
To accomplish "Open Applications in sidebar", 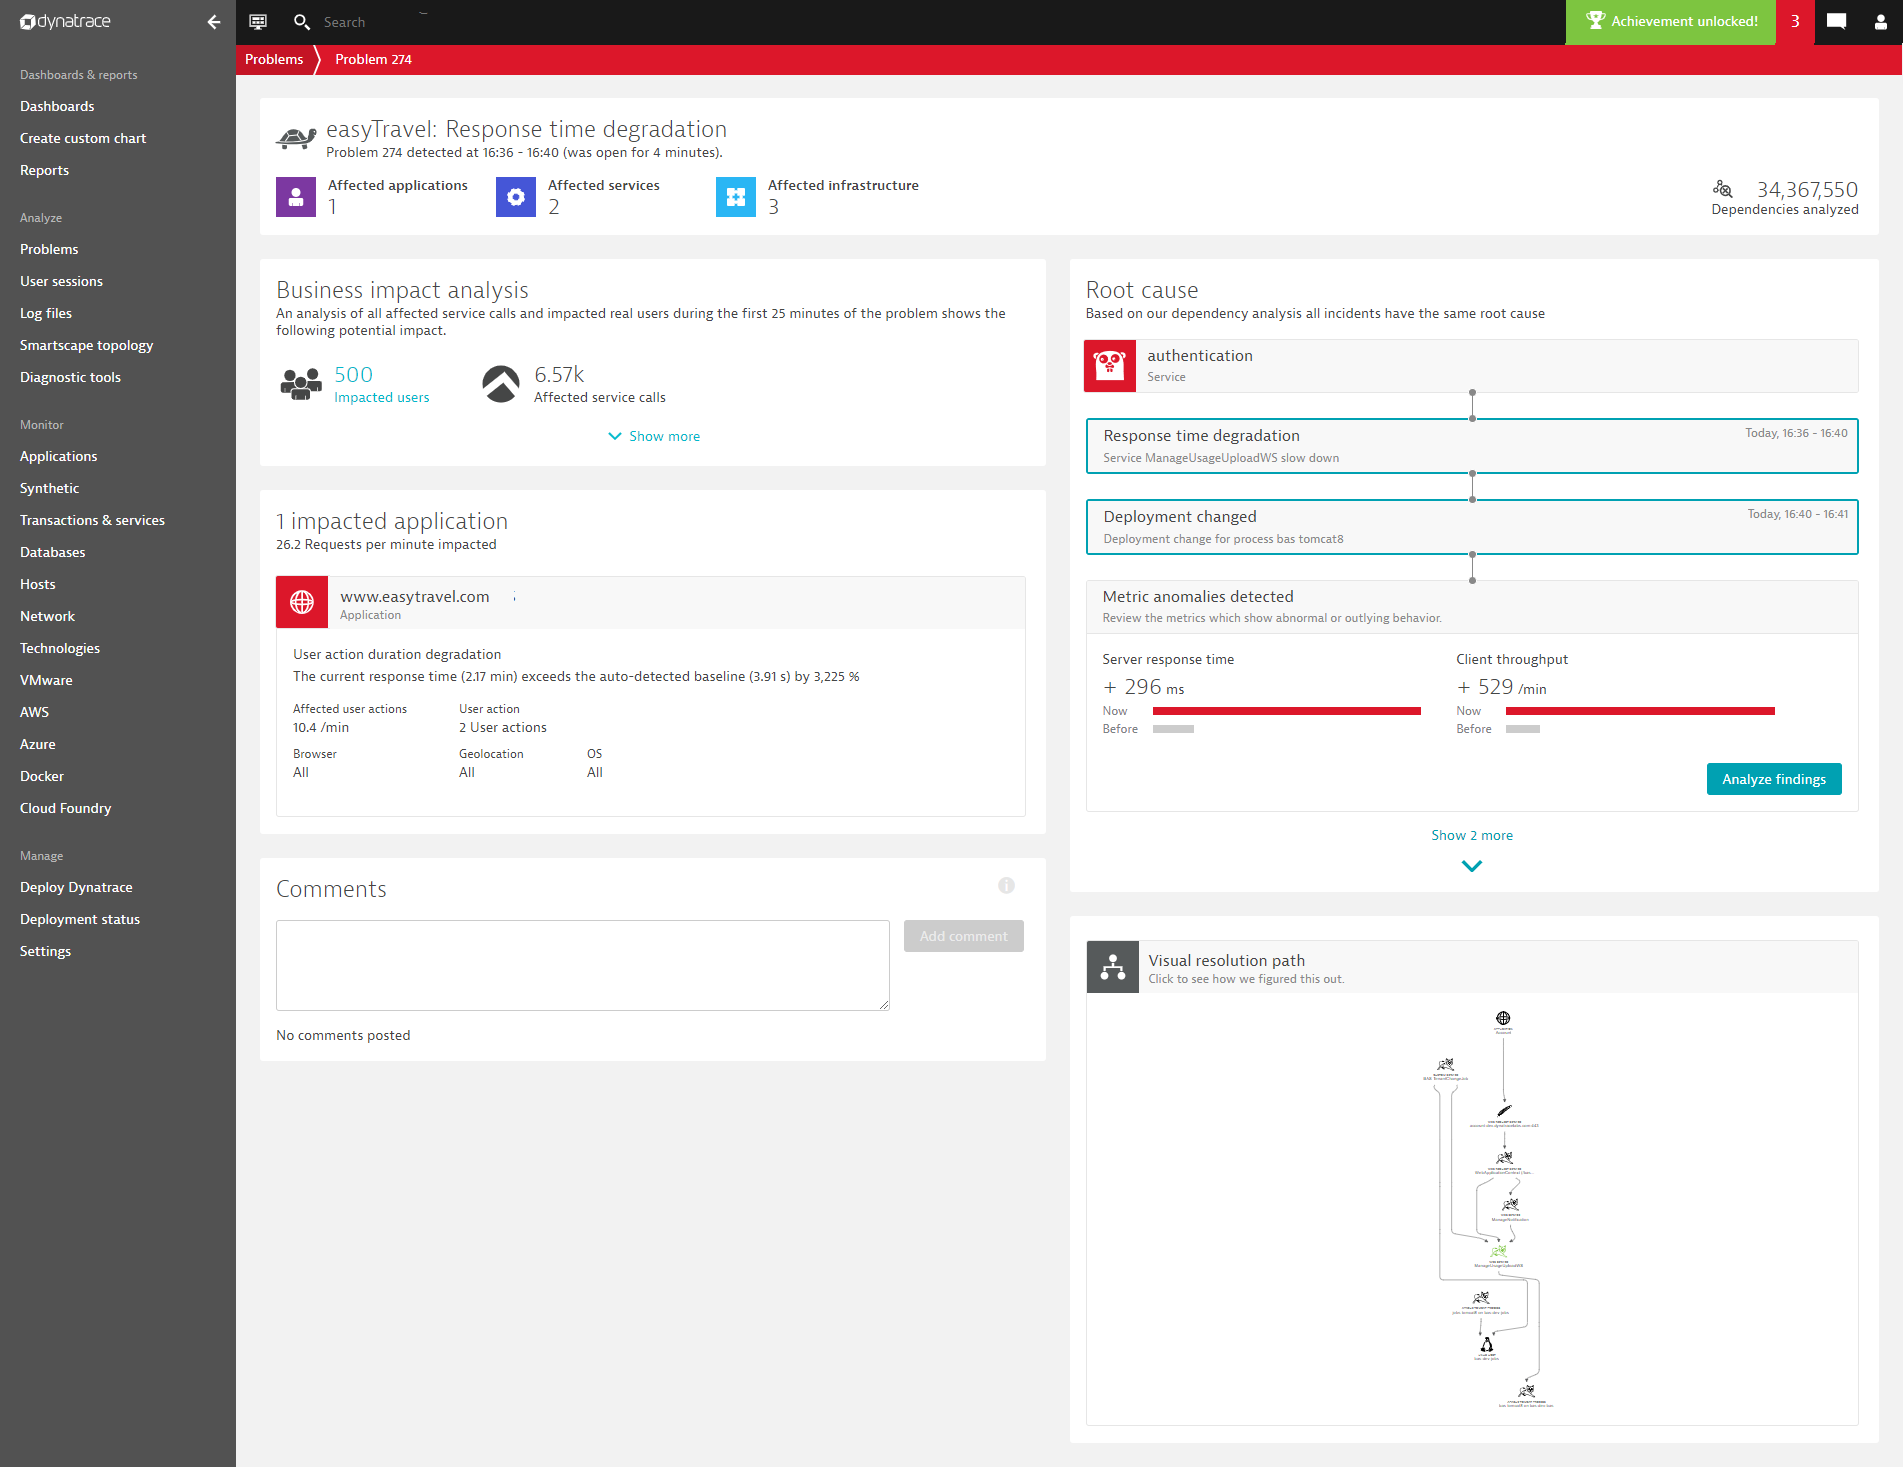I will 58,456.
